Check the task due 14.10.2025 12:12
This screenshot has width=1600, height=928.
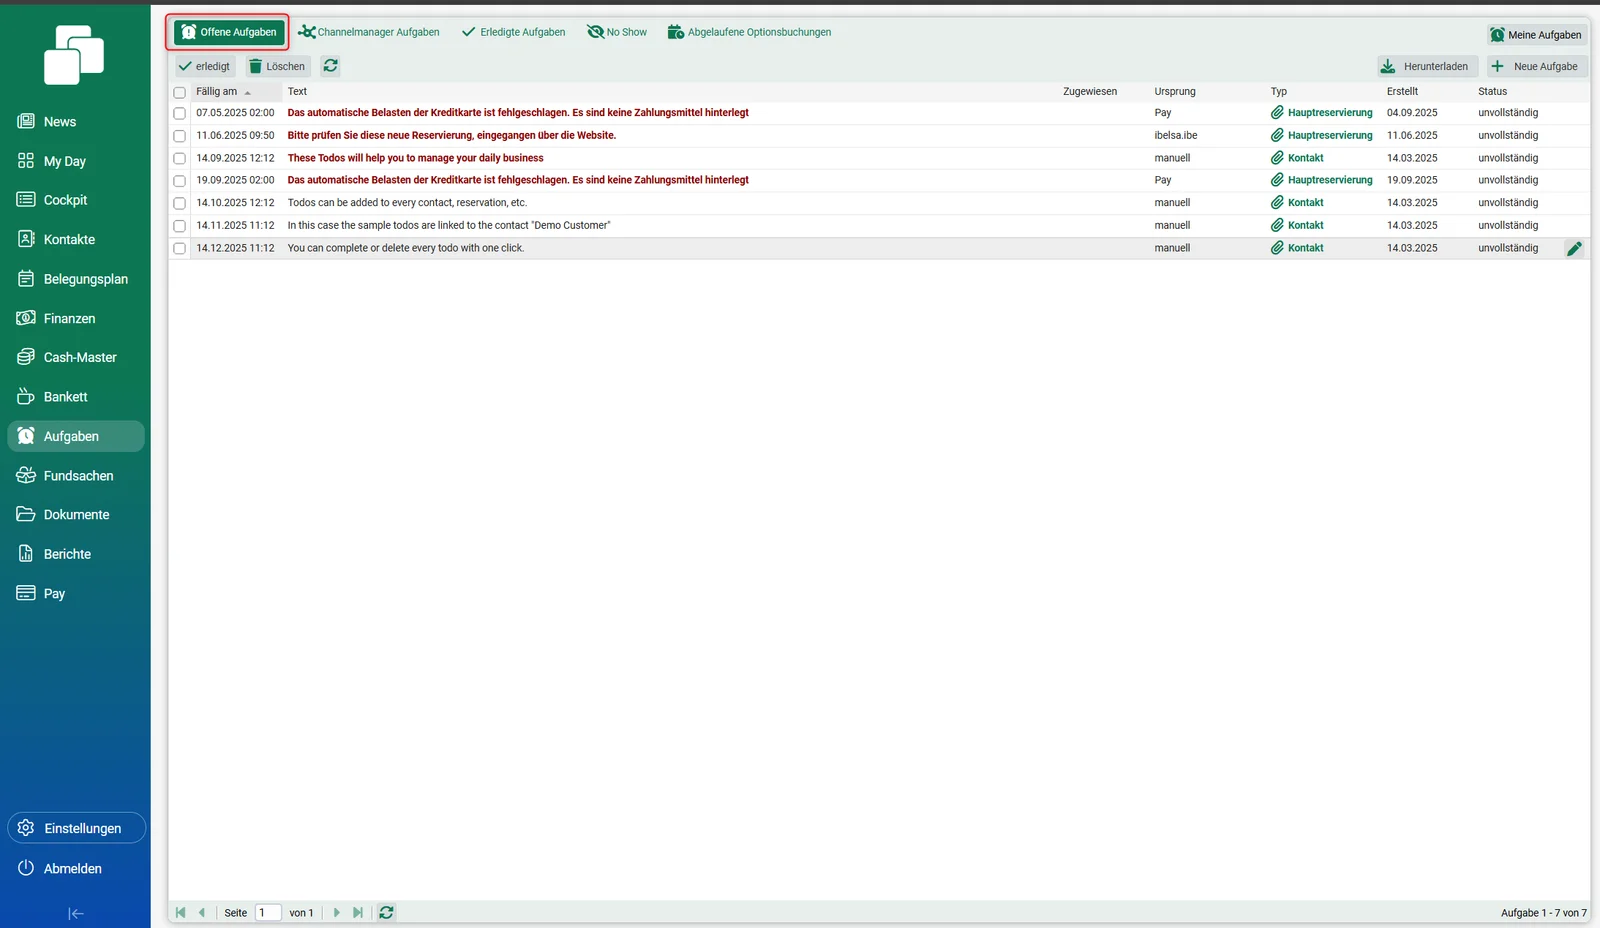coord(180,203)
